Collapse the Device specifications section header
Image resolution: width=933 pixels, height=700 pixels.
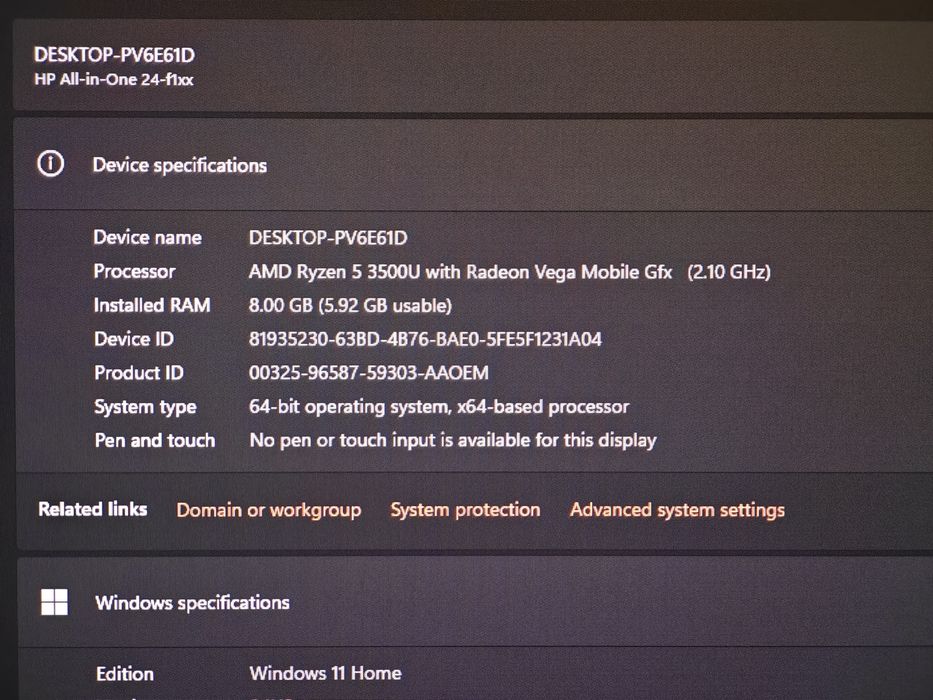[473, 164]
